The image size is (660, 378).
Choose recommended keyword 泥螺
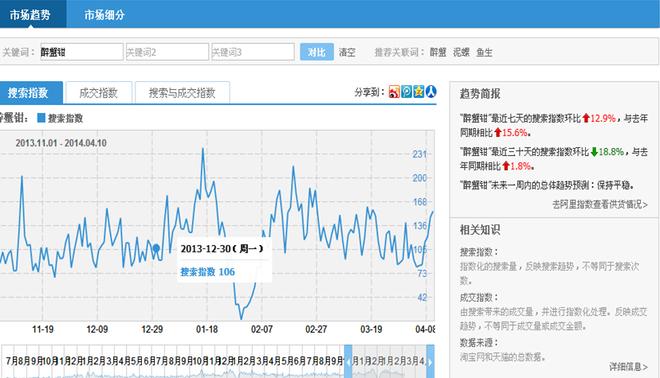[x=461, y=52]
